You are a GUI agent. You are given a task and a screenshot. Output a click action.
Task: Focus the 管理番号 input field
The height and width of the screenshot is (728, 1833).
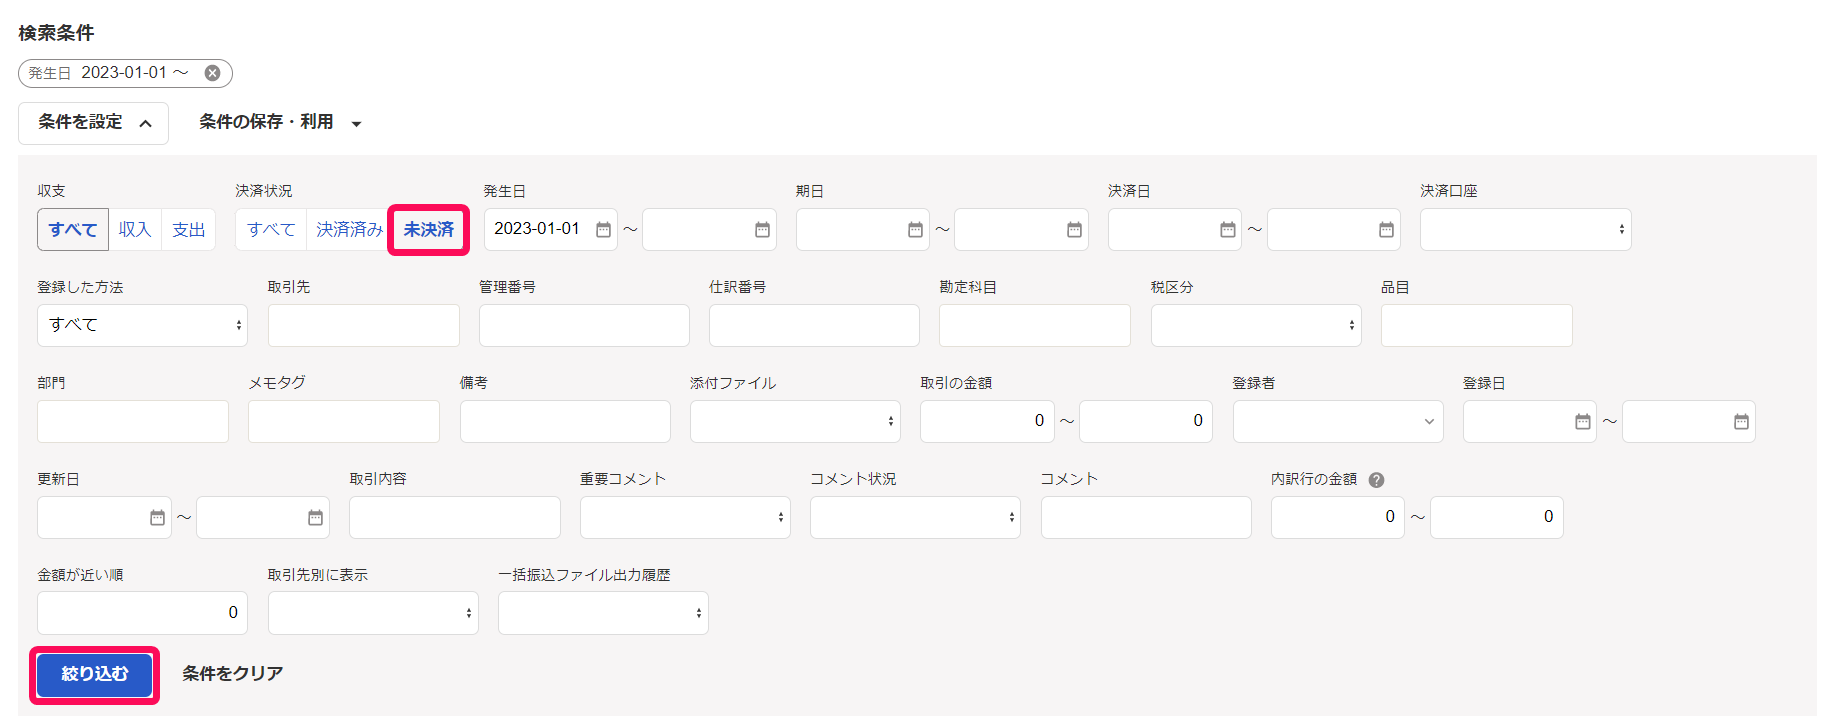584,326
